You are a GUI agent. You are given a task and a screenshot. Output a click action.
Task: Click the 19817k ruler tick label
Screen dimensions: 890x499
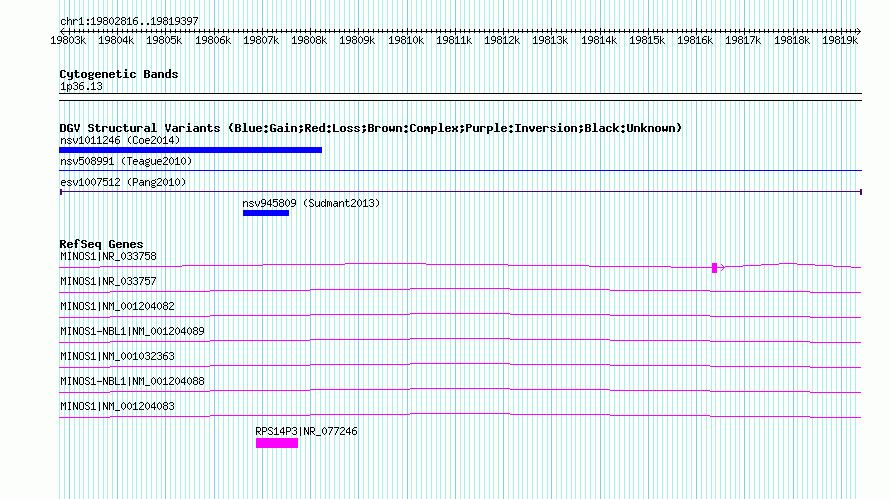[x=743, y=40]
